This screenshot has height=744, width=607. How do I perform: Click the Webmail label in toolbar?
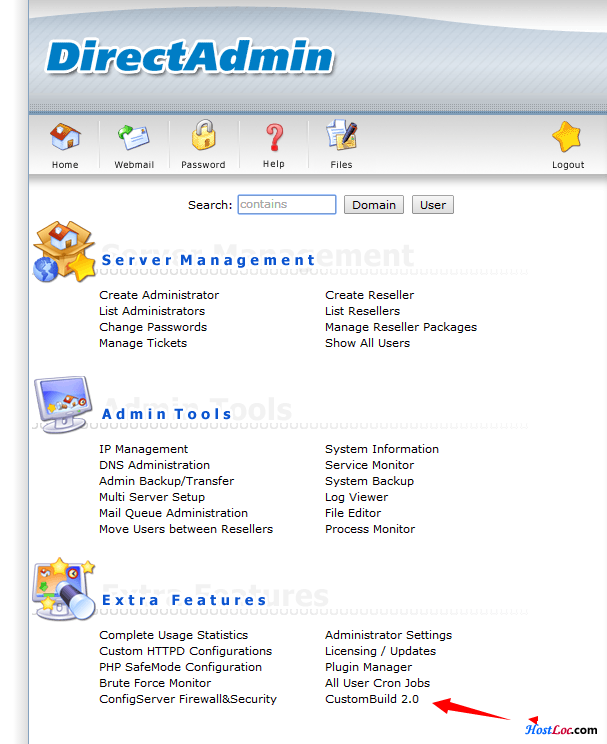134,165
